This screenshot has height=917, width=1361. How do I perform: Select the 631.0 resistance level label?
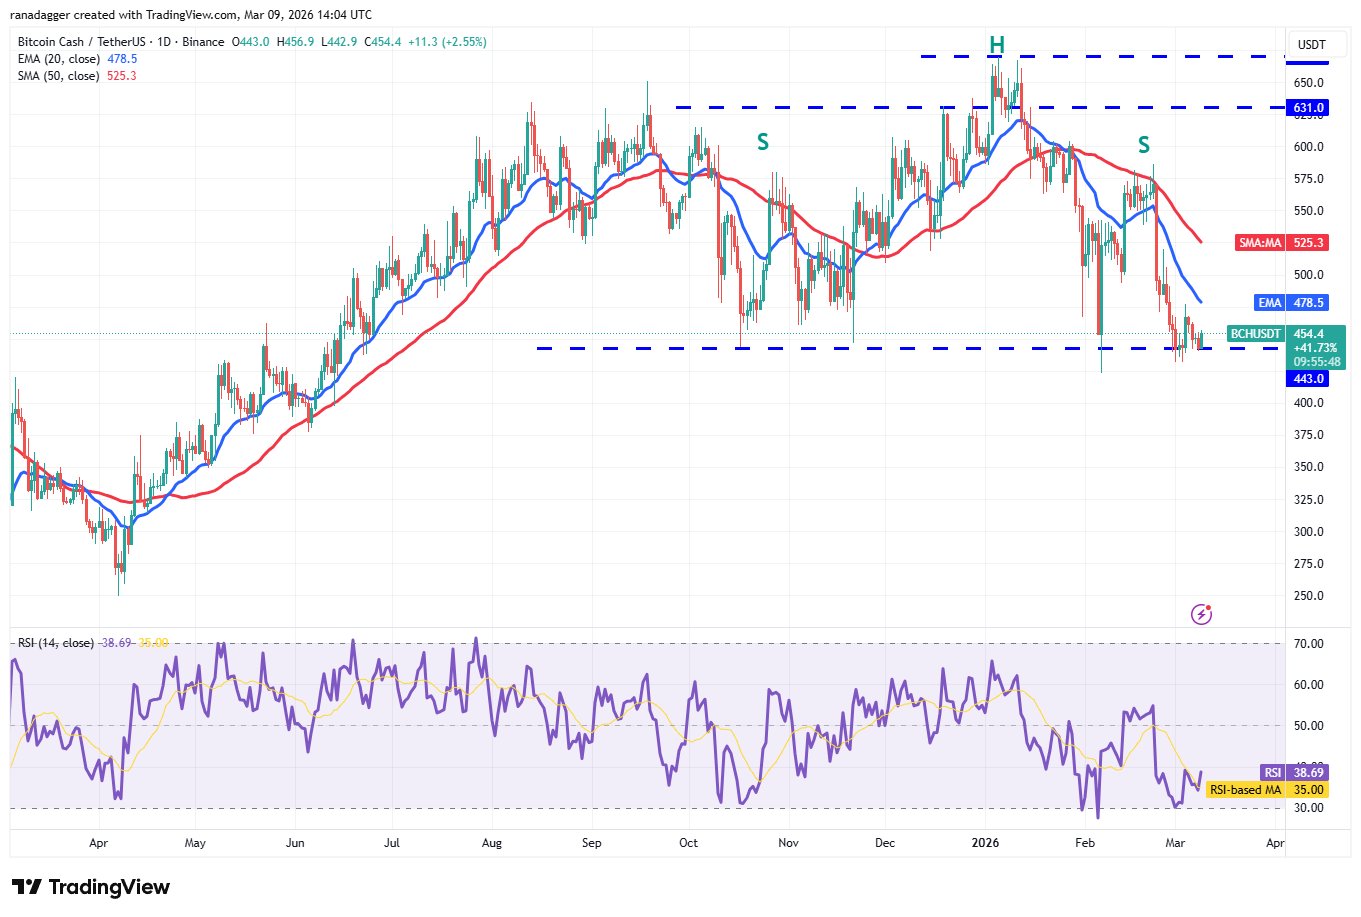[x=1308, y=108]
